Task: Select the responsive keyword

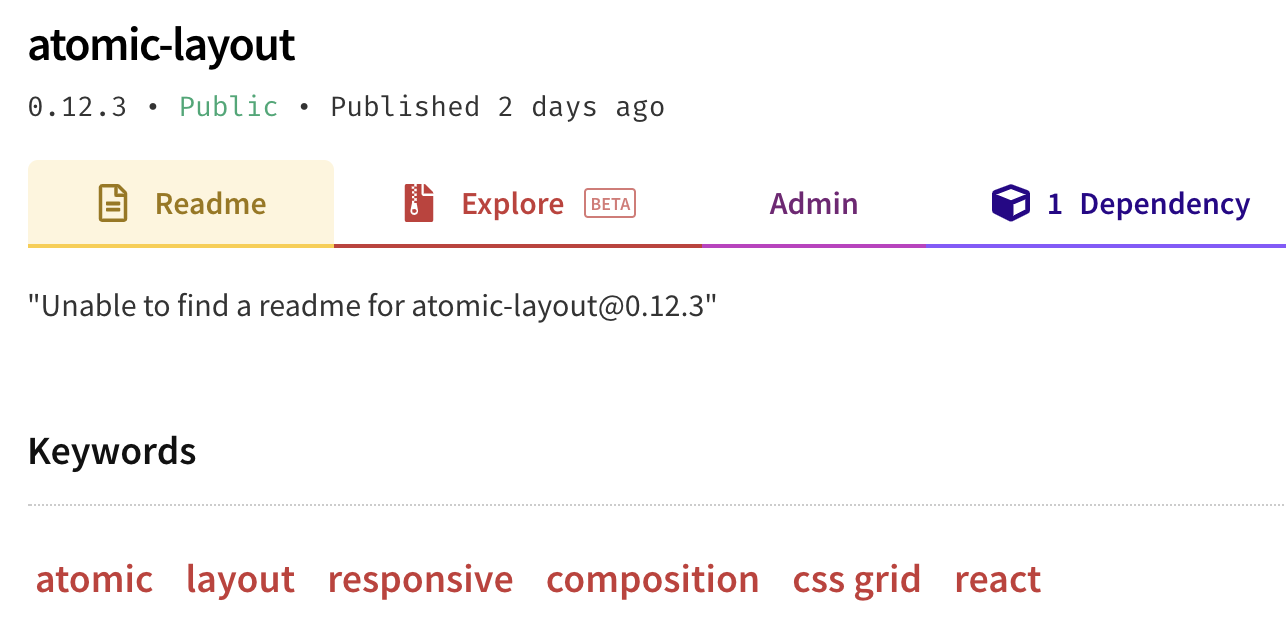Action: pyautogui.click(x=419, y=578)
